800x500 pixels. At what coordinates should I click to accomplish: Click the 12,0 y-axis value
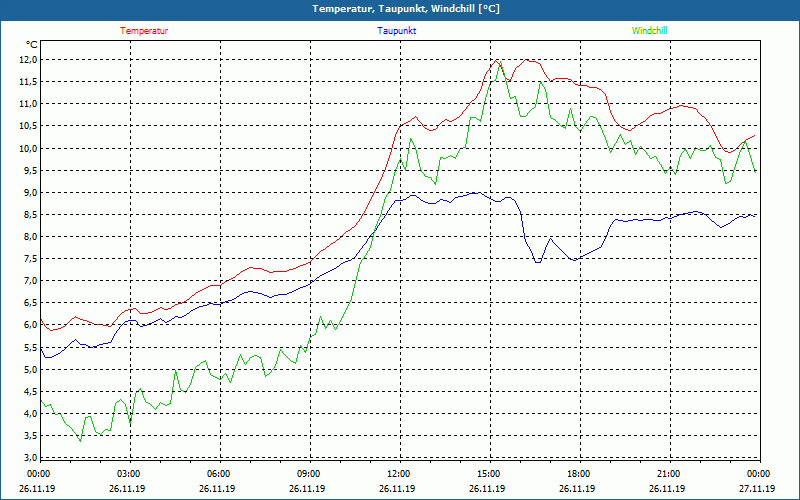coord(29,60)
